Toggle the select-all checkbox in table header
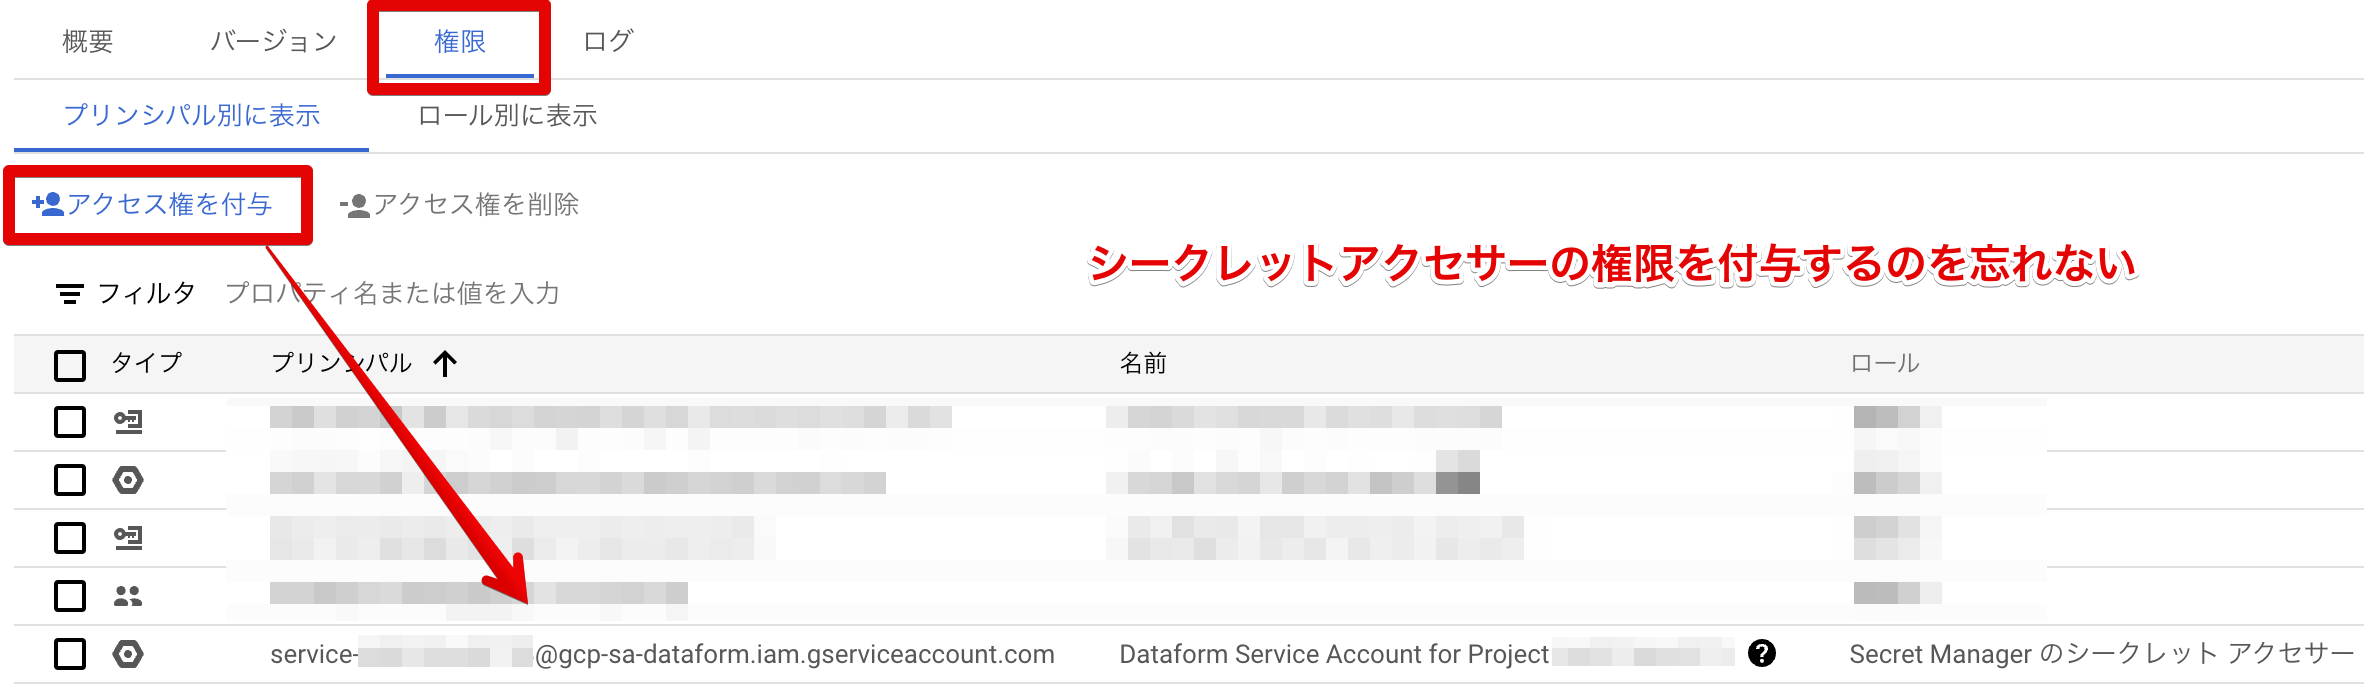This screenshot has width=2364, height=684. 70,365
